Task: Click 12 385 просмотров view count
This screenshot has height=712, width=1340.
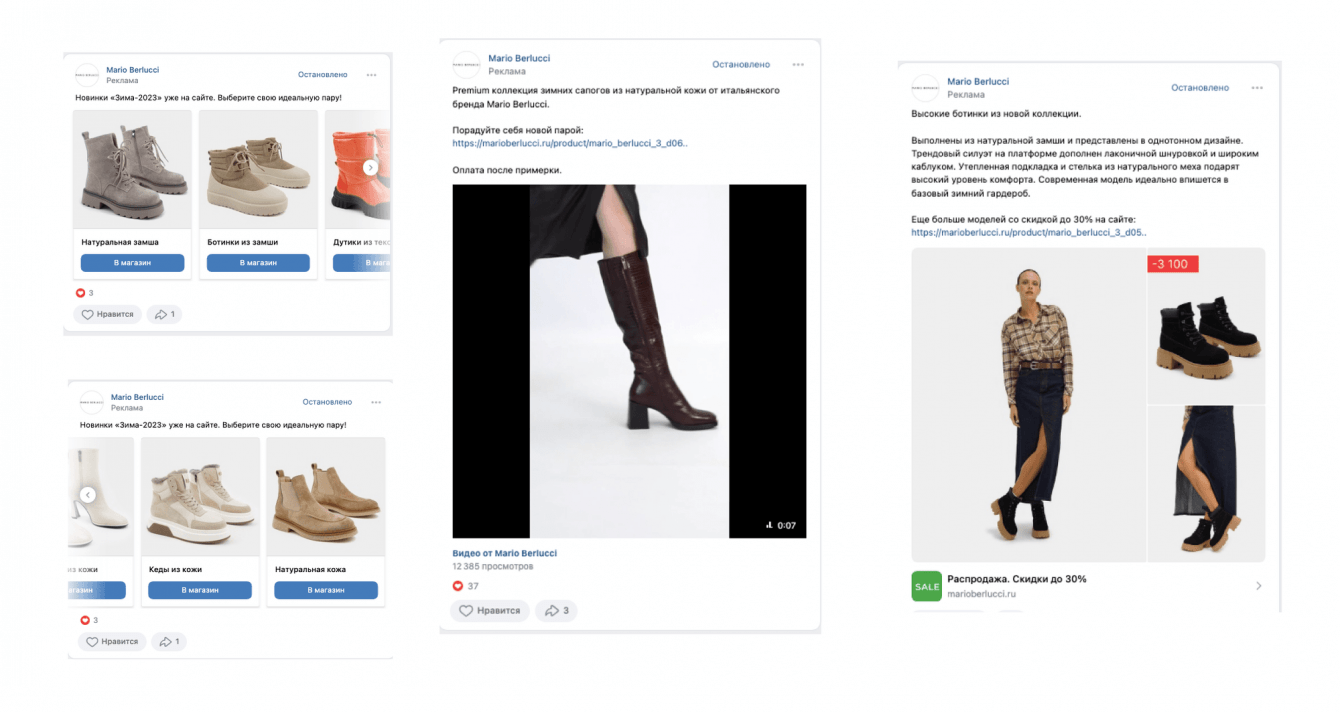Action: (493, 566)
